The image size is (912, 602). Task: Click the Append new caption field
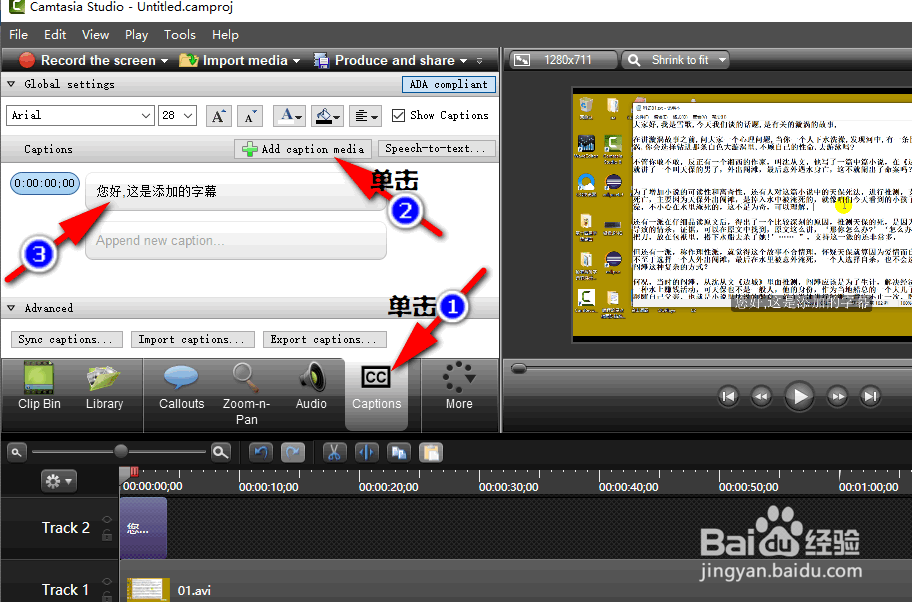click(236, 240)
